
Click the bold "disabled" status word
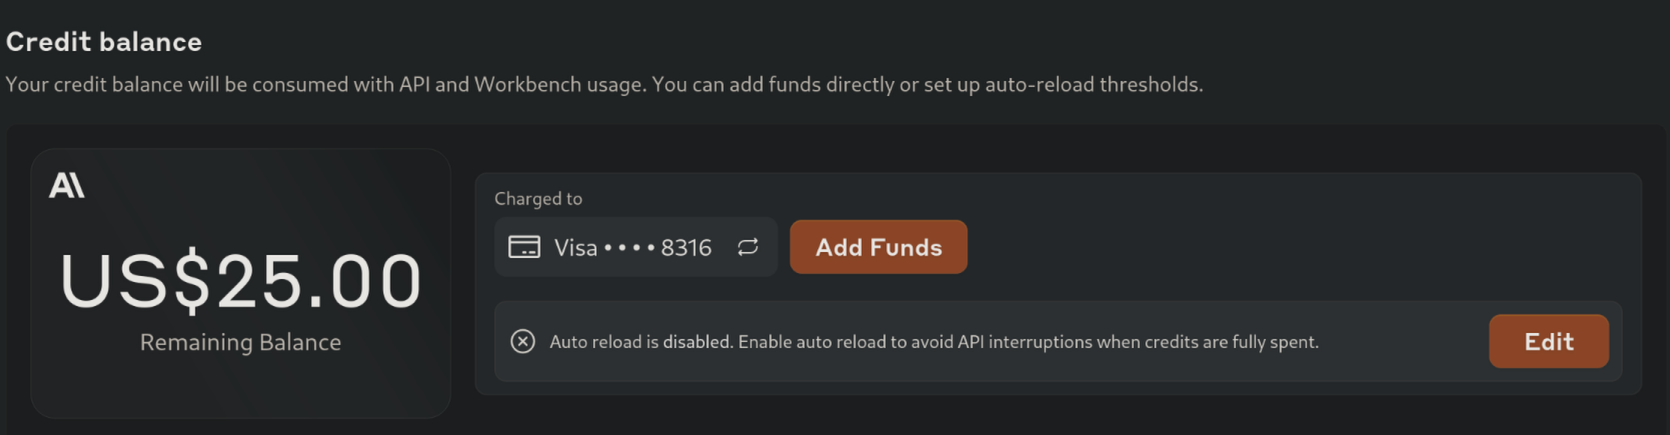point(697,342)
